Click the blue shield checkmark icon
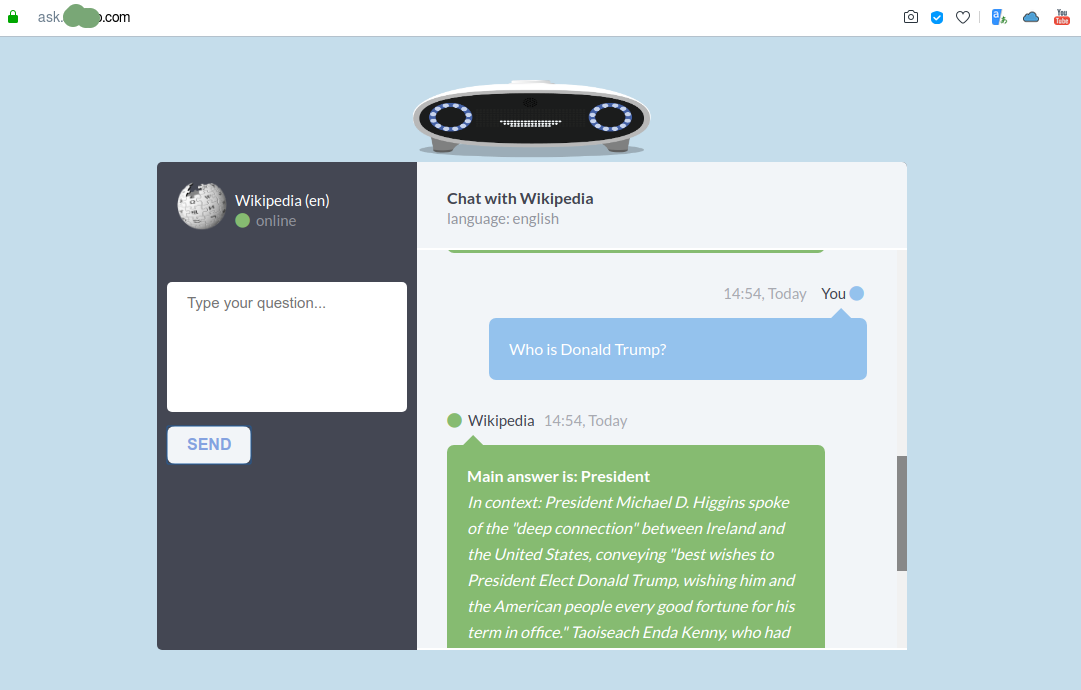1081x690 pixels. [937, 17]
